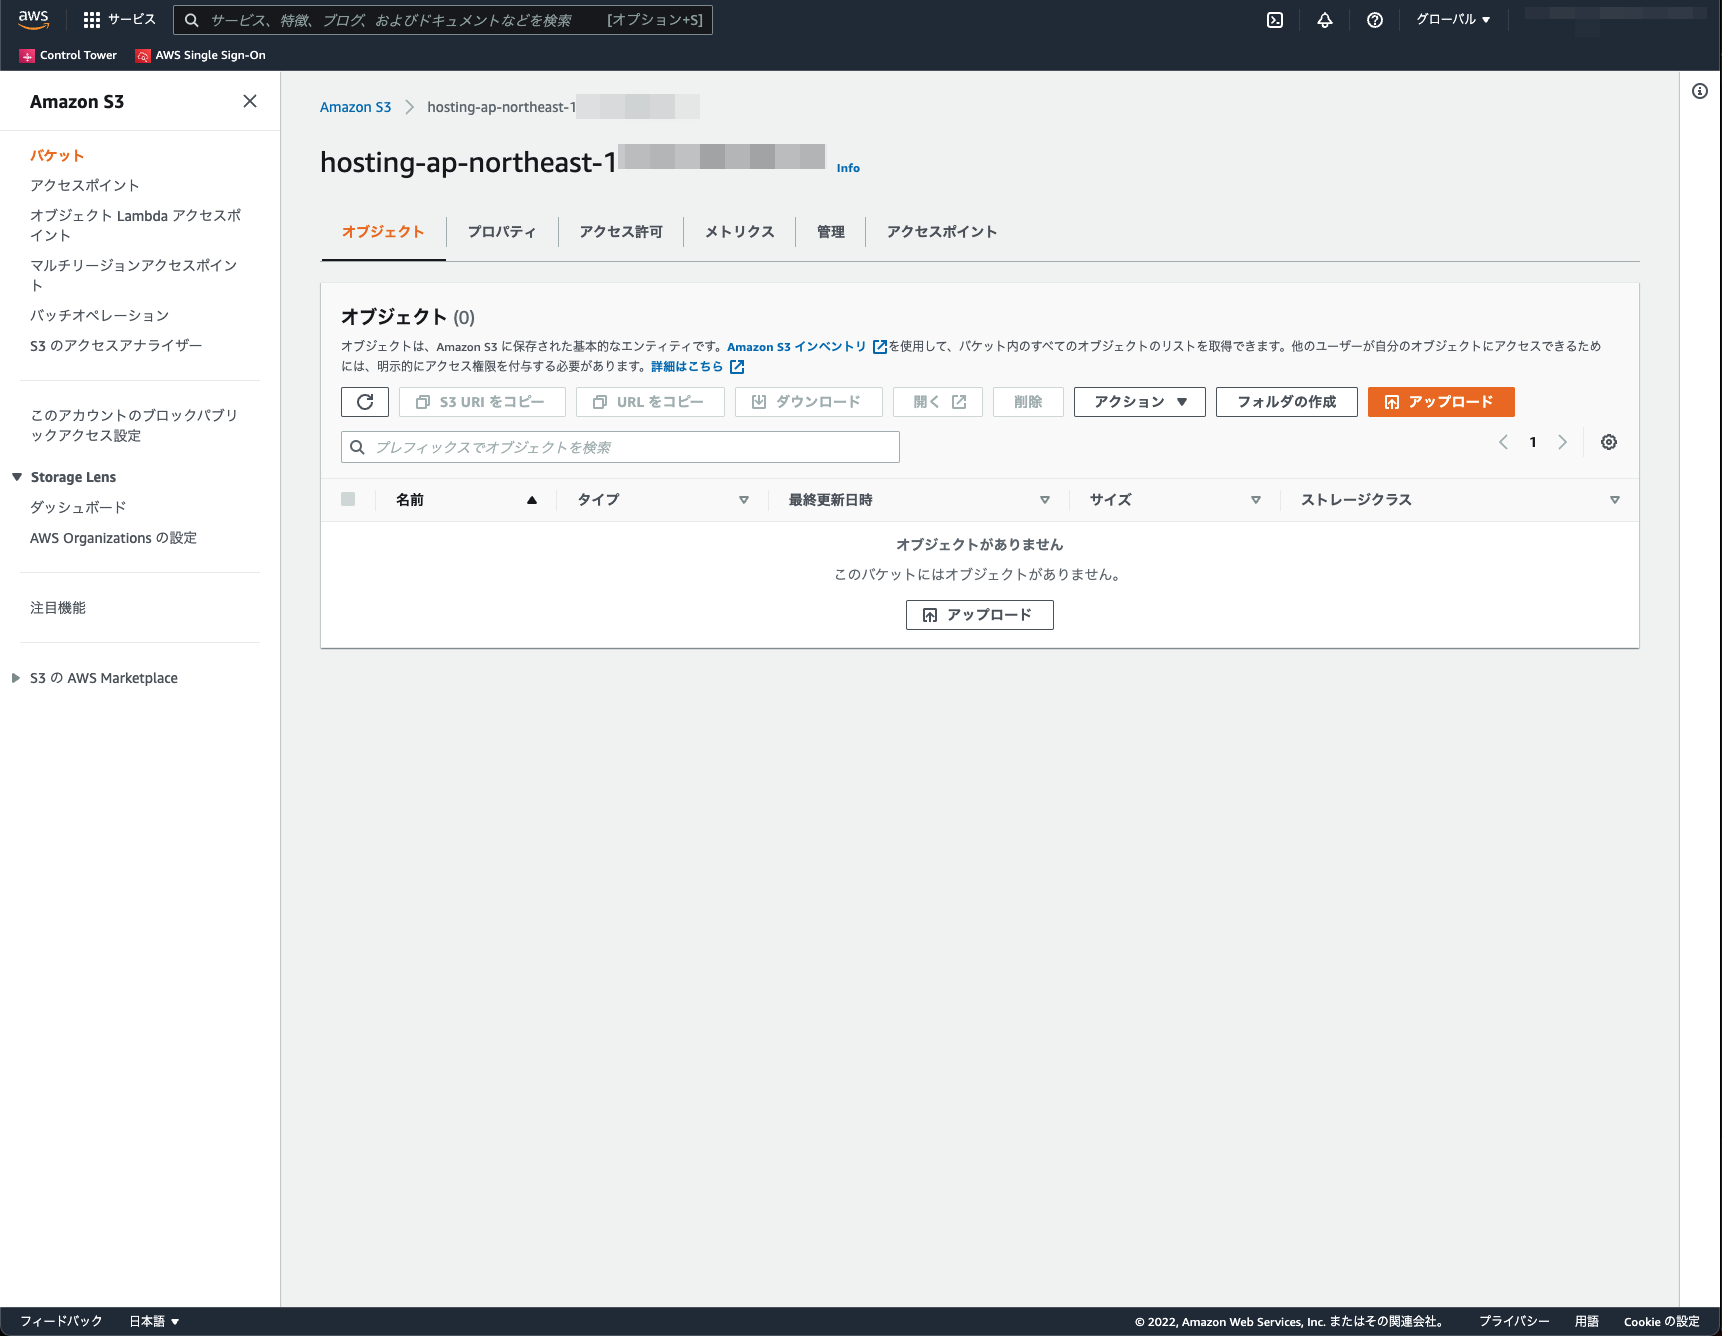The width and height of the screenshot is (1722, 1336).
Task: Open external link icon beside 詳細はこちら
Action: [737, 367]
